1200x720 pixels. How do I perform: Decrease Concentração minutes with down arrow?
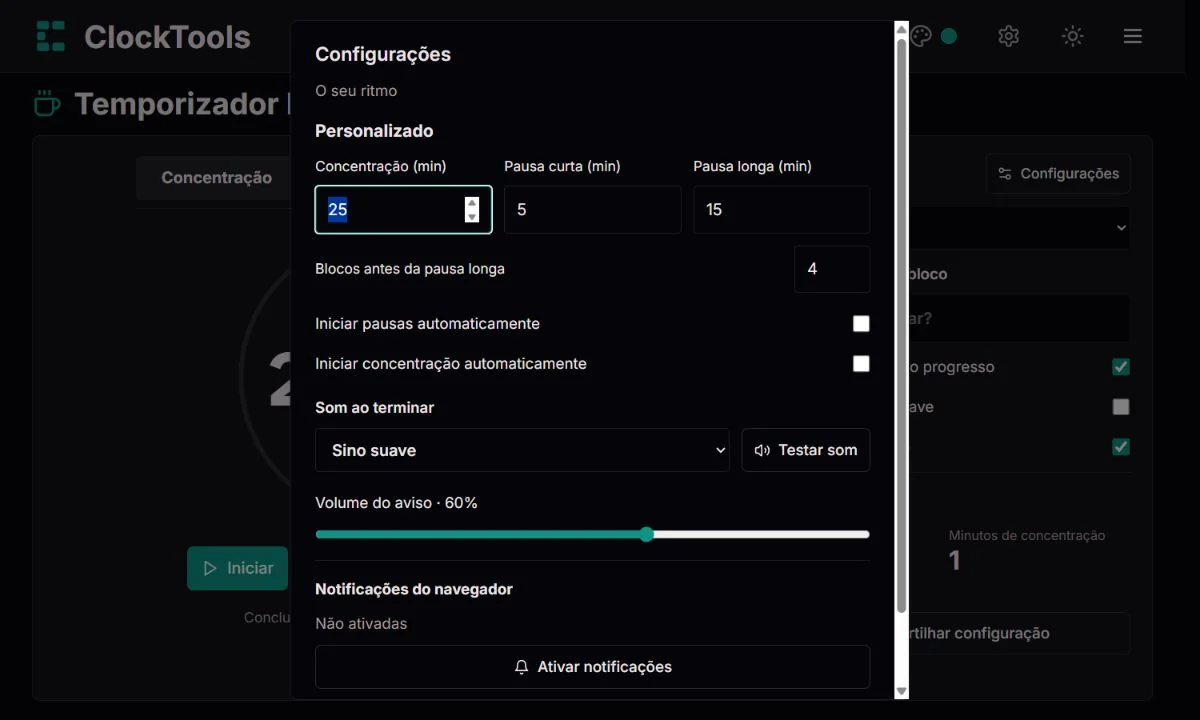tap(472, 216)
